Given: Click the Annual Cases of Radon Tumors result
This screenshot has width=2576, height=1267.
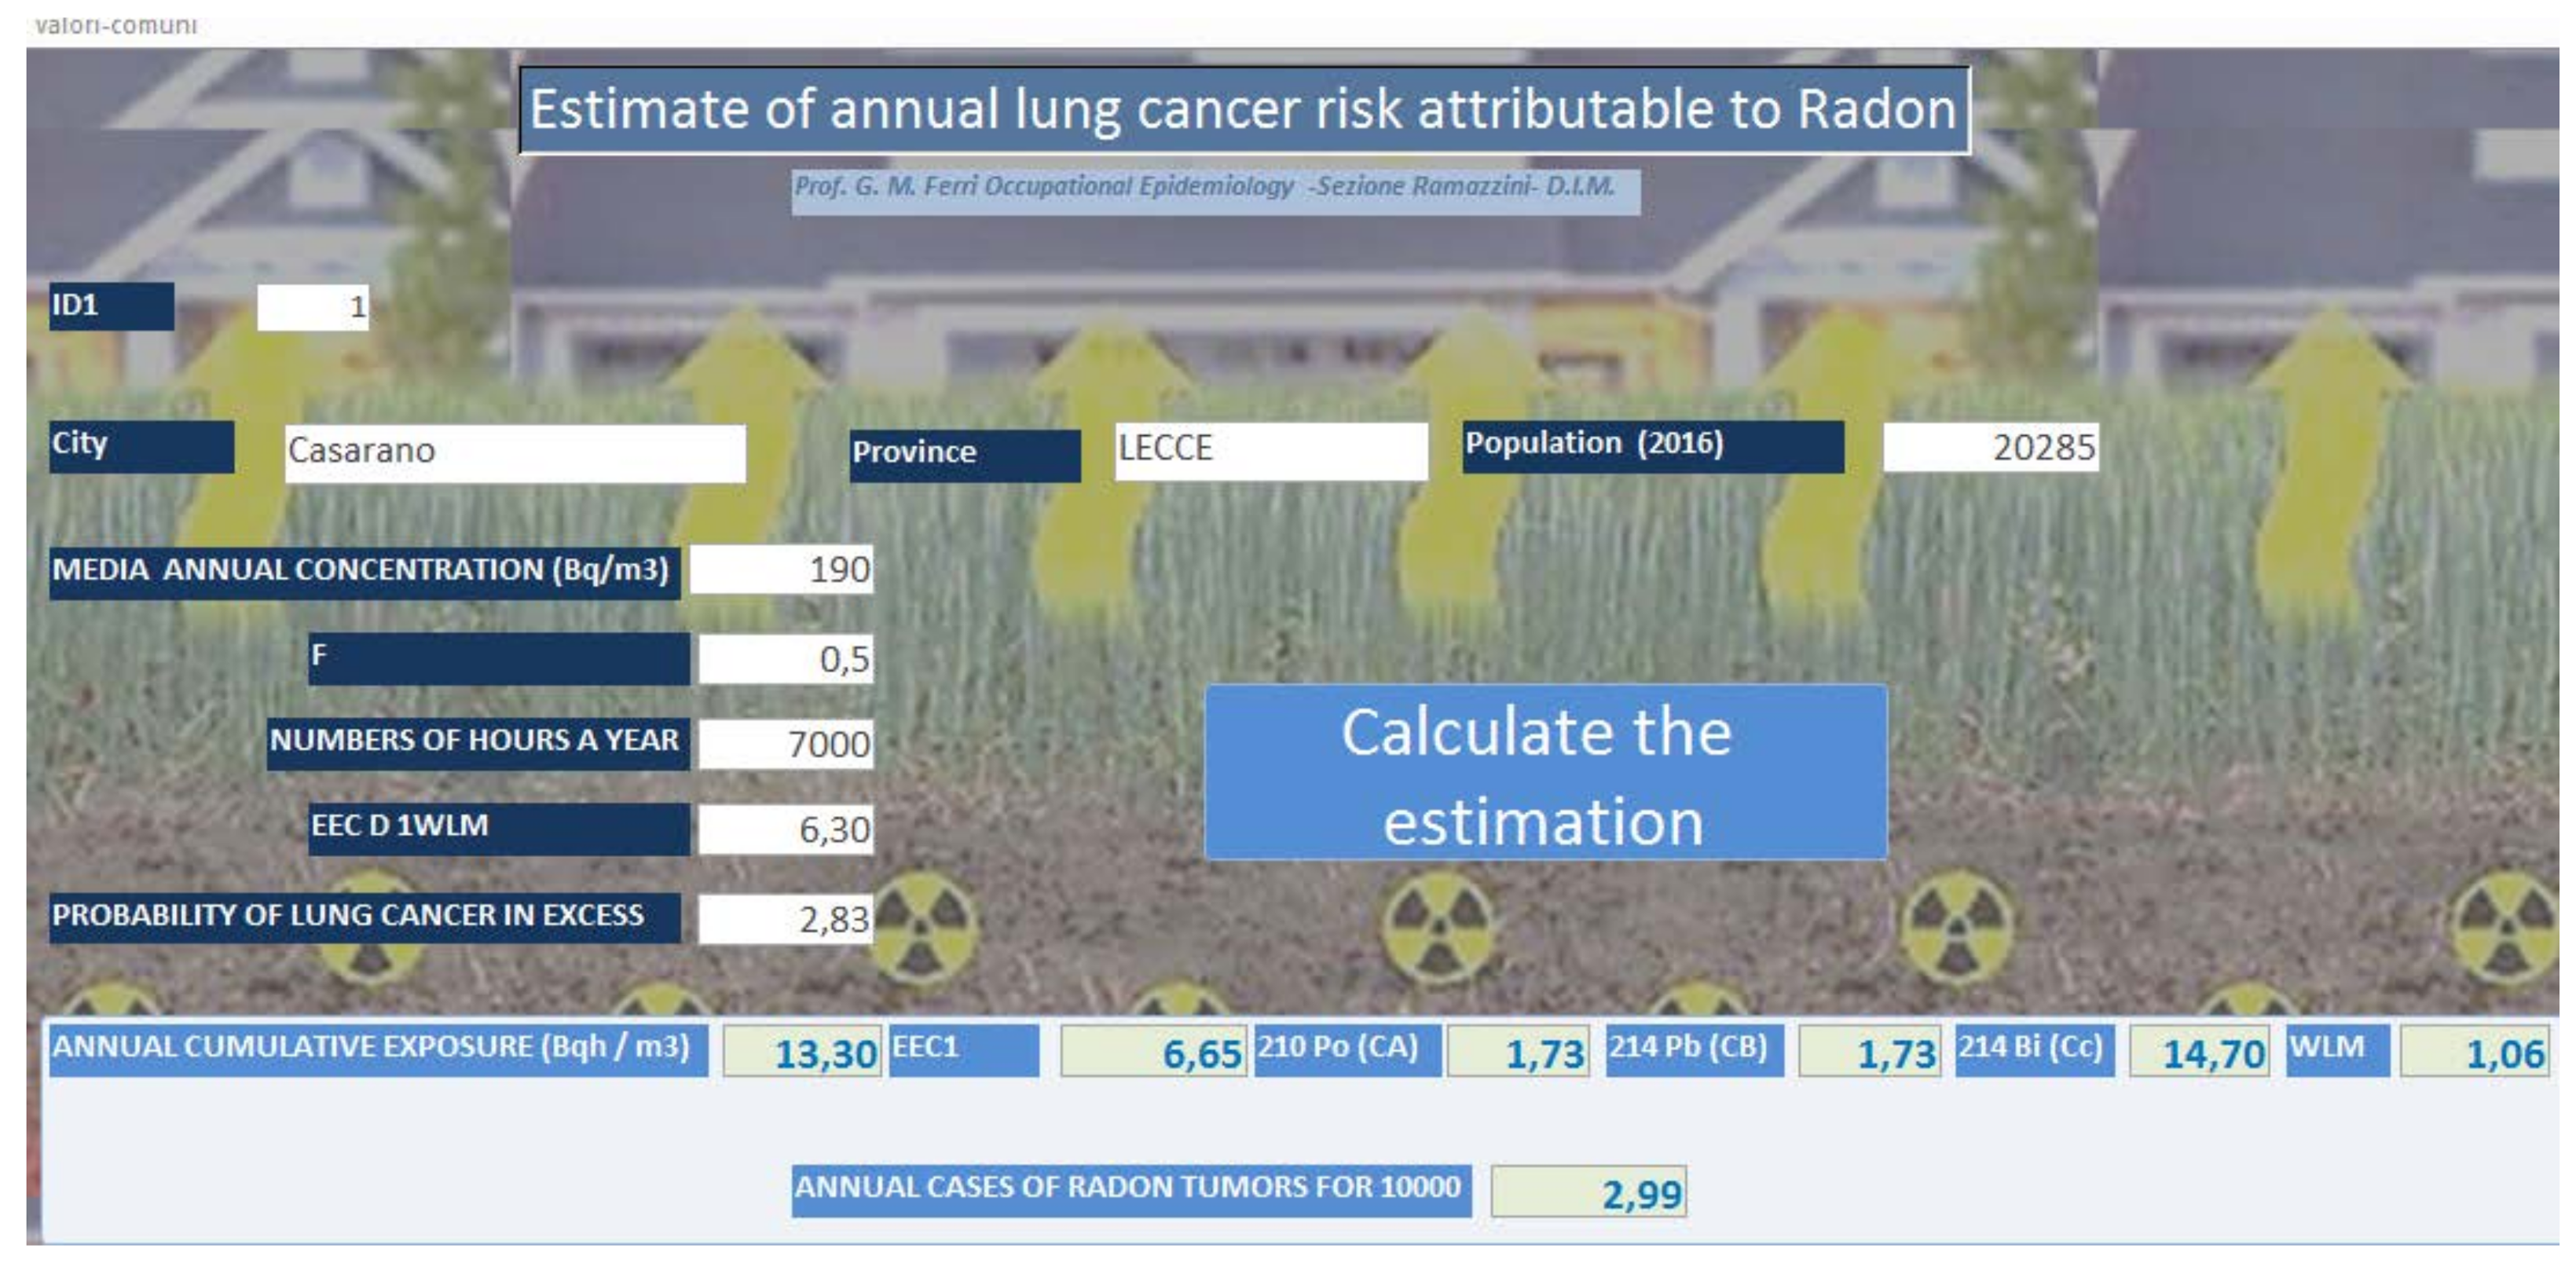Looking at the screenshot, I should pyautogui.click(x=1588, y=1192).
